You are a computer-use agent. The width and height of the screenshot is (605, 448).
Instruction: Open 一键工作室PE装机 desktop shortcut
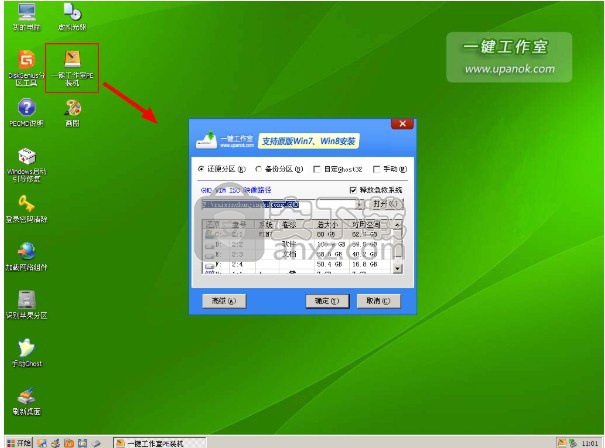[72, 68]
